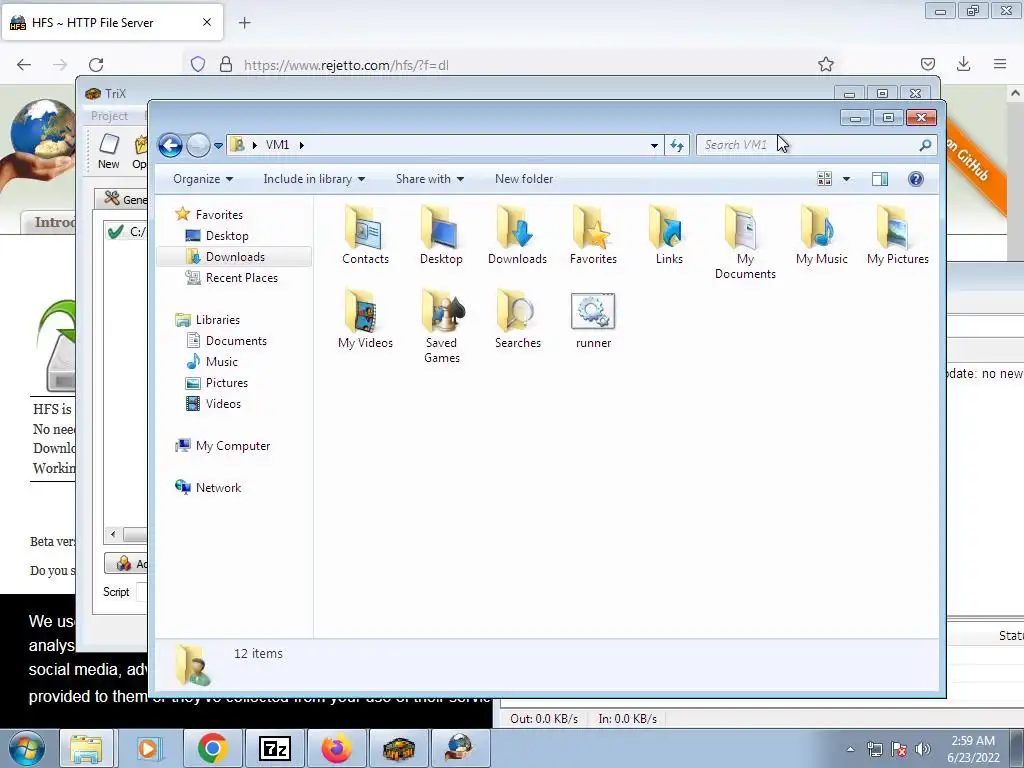Open Firefox hamburger menu
Screen dimensions: 1024x768
(1000, 64)
